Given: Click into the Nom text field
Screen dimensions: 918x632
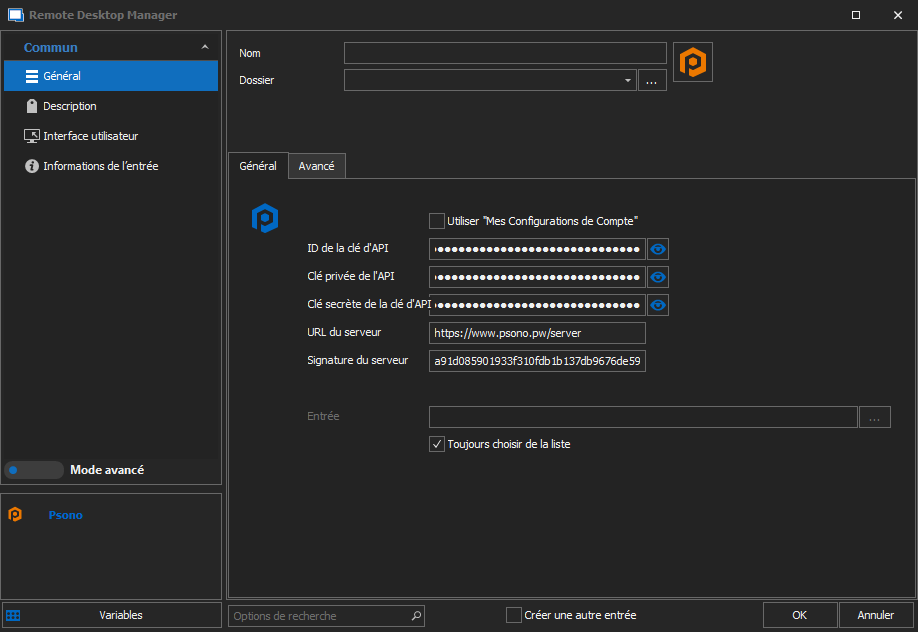Looking at the screenshot, I should coord(505,53).
